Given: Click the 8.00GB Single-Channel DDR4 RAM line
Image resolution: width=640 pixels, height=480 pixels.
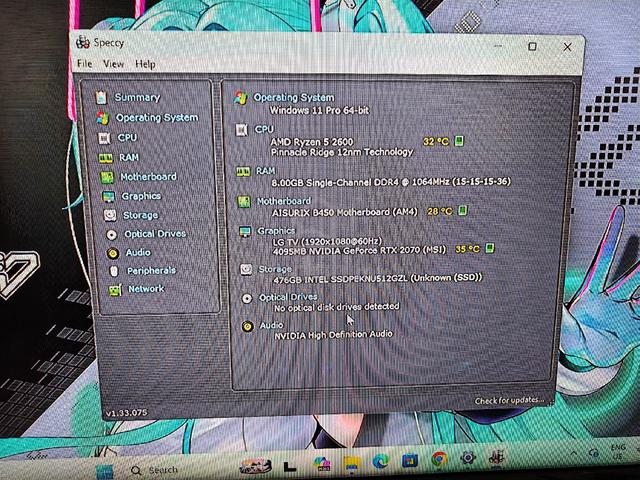Looking at the screenshot, I should coord(391,182).
